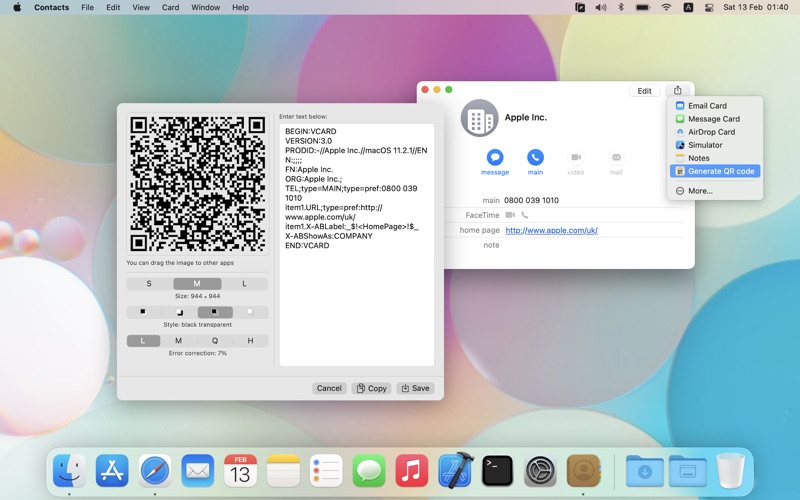
Task: Choose the first QR style option
Action: tap(143, 312)
